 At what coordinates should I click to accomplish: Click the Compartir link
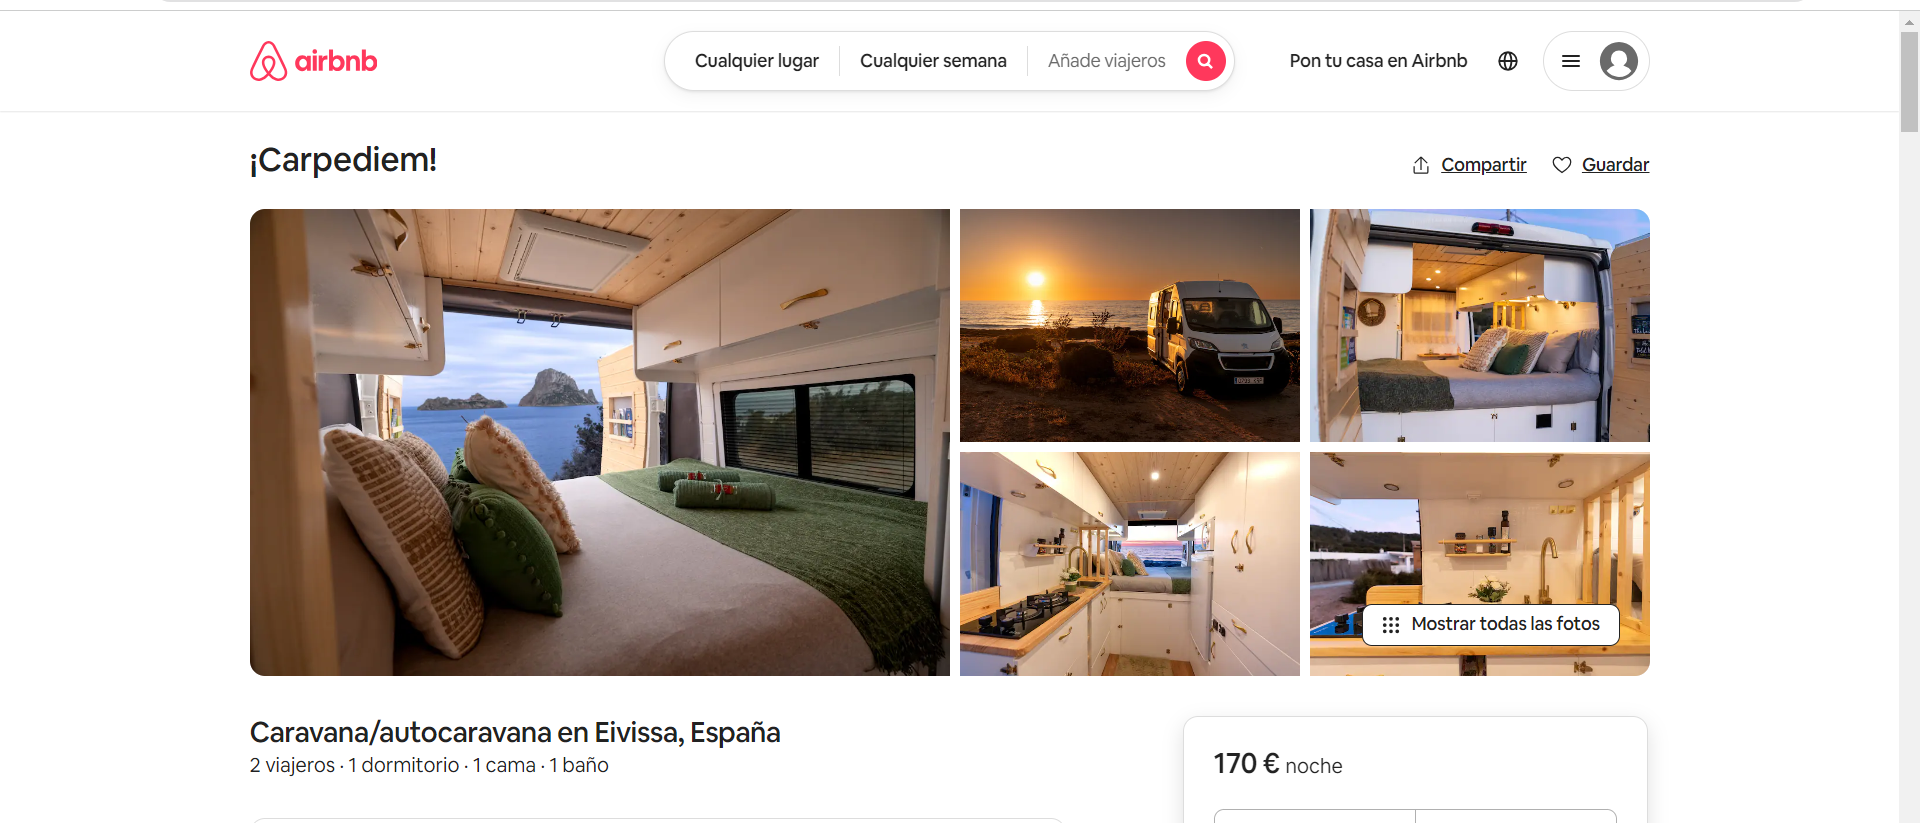1483,165
